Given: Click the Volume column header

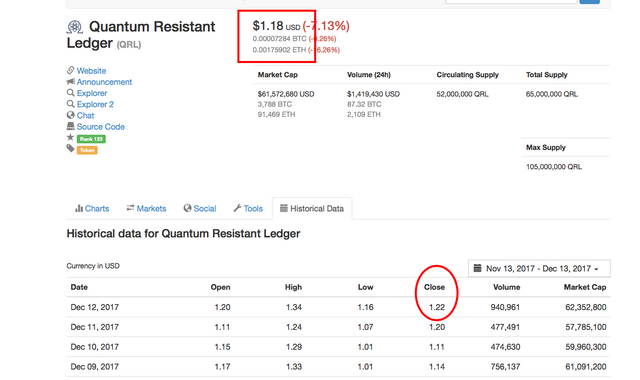Looking at the screenshot, I should 507,287.
